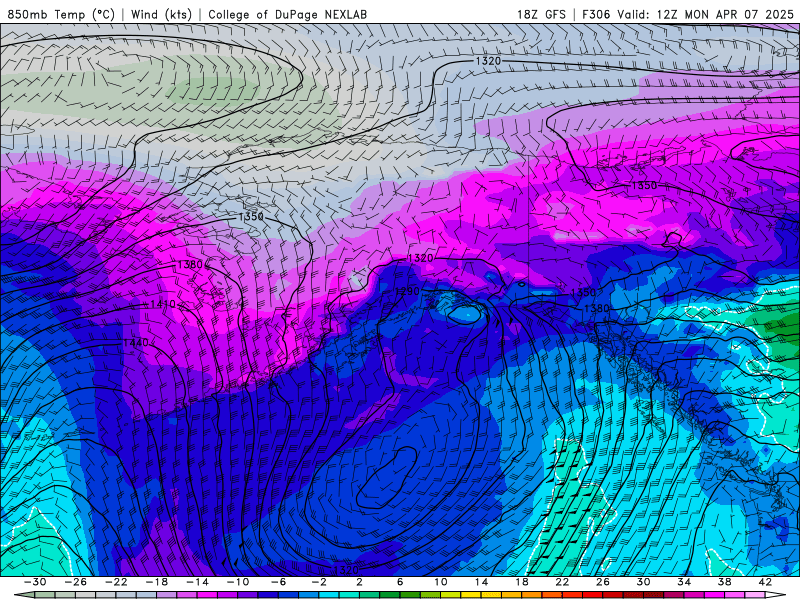
Task: Click the 'F306' forecast hour text
Action: (596, 14)
